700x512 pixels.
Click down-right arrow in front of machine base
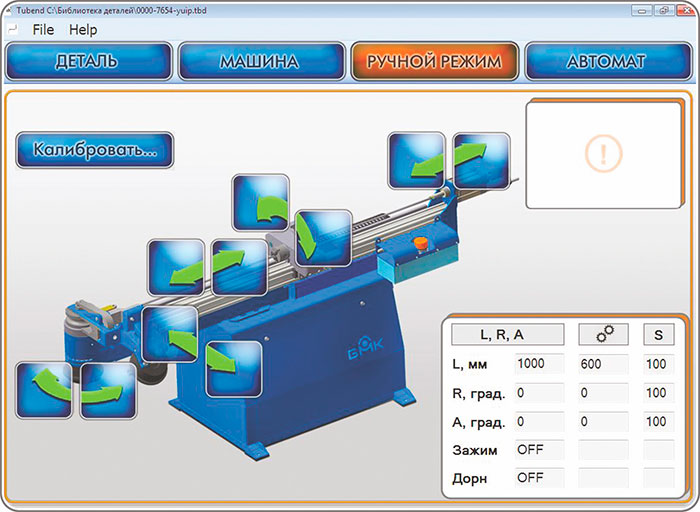(x=234, y=369)
